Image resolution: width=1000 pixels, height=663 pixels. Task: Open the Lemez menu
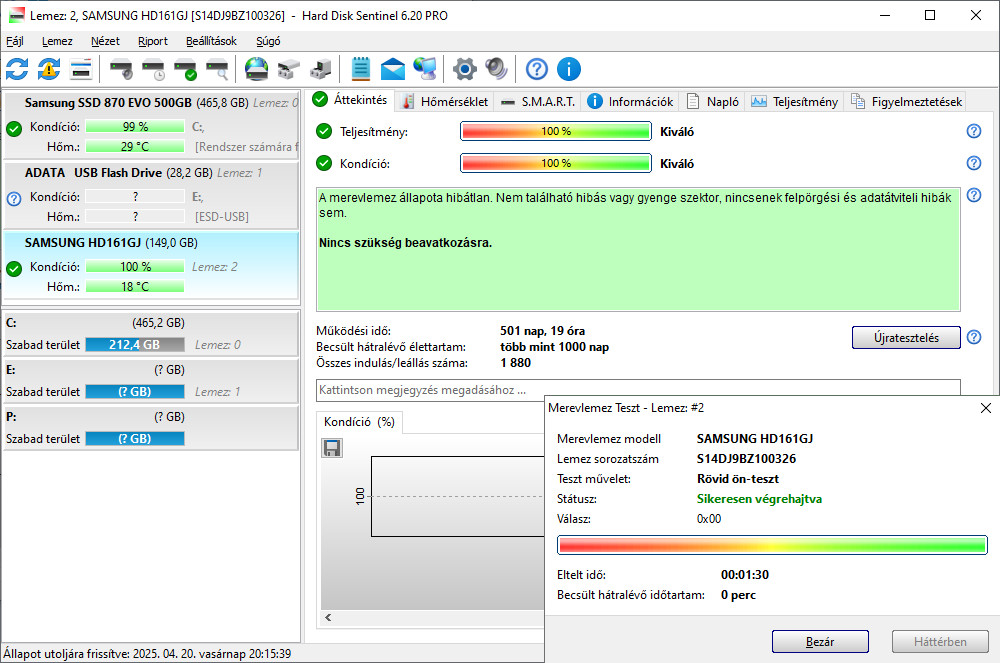[x=57, y=41]
